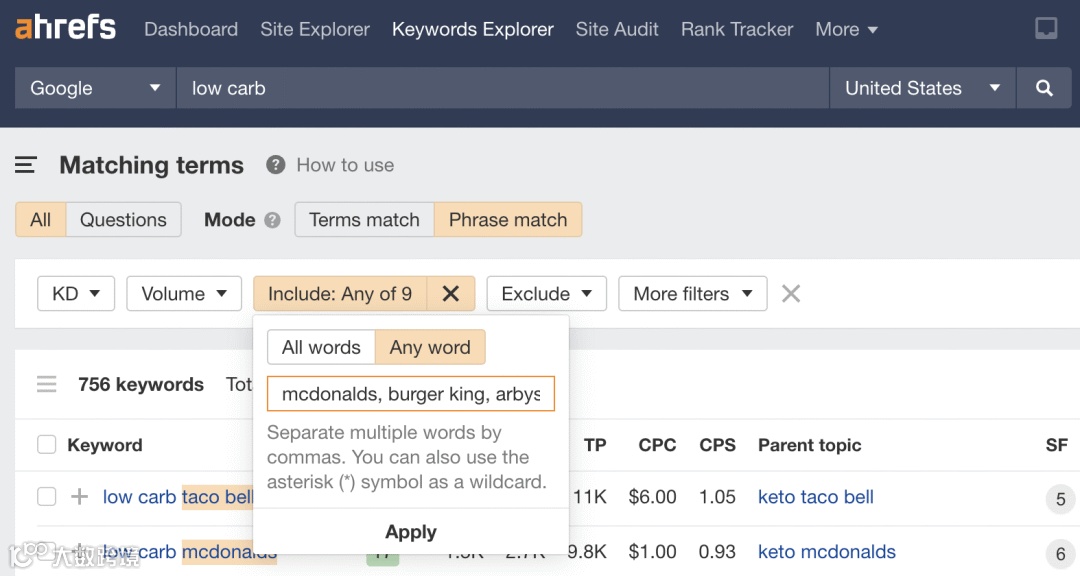Image resolution: width=1080 pixels, height=576 pixels.
Task: Switch to the Questions tab
Action: [x=123, y=219]
